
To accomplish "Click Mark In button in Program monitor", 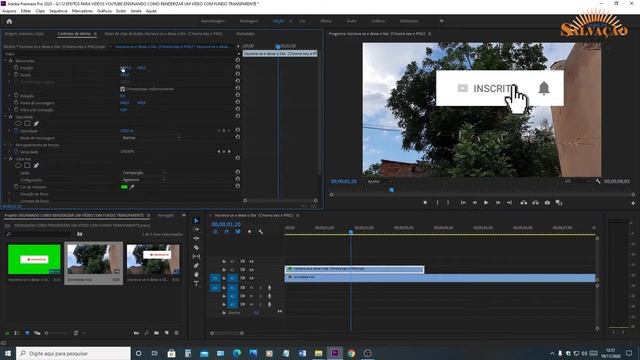I will [437, 202].
